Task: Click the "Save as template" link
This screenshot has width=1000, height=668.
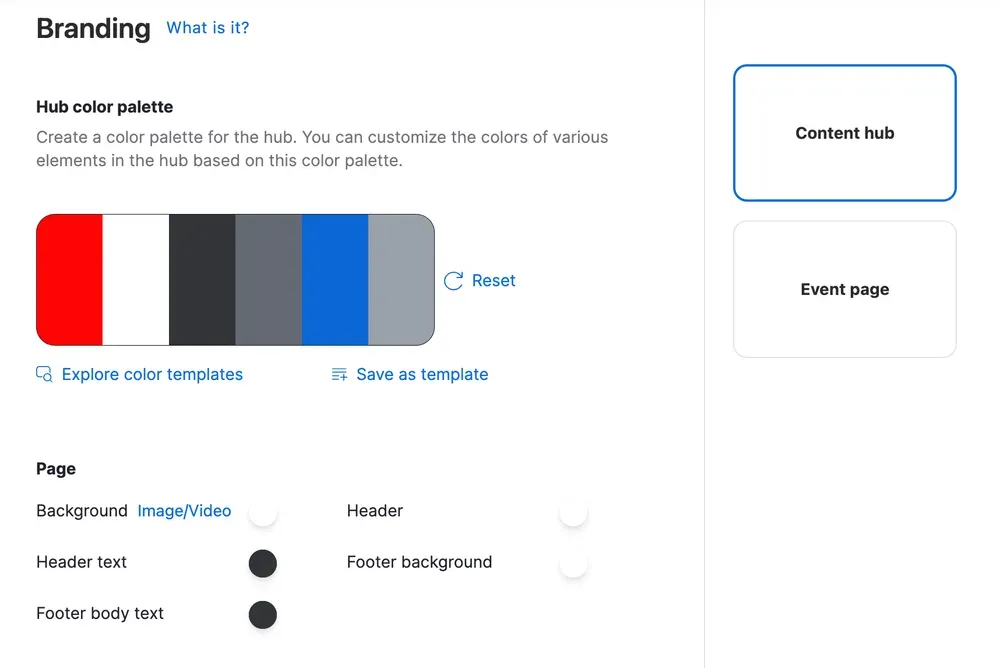Action: coord(422,374)
